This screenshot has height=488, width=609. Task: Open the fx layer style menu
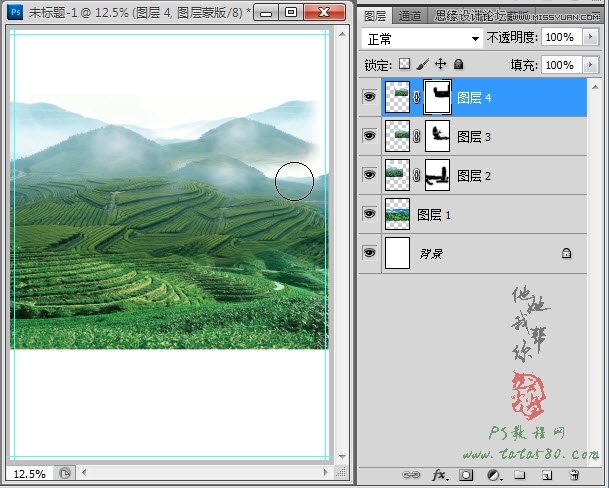click(x=439, y=475)
